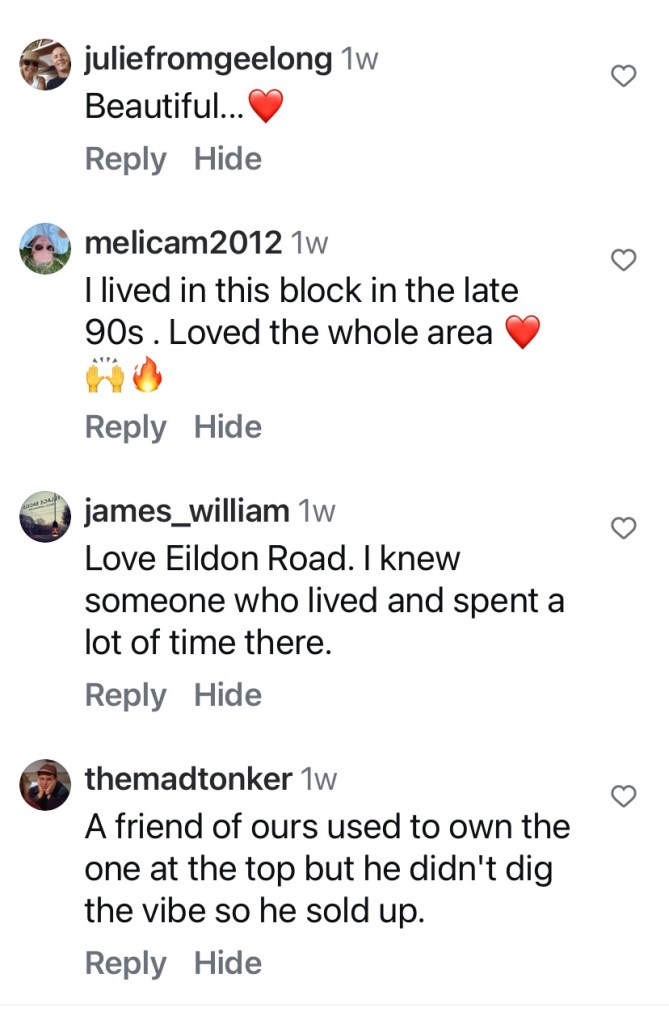Go to melicam2012's profile via username
669x1024 pixels.
183,243
